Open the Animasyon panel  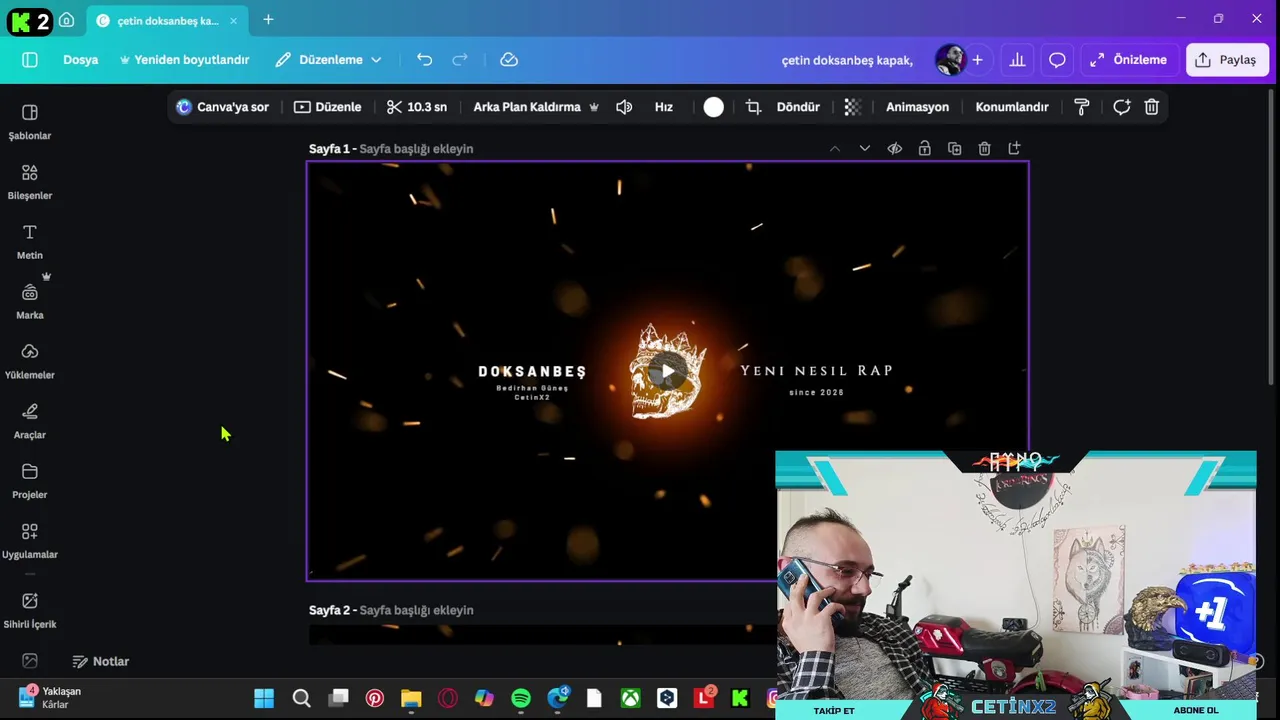click(917, 107)
